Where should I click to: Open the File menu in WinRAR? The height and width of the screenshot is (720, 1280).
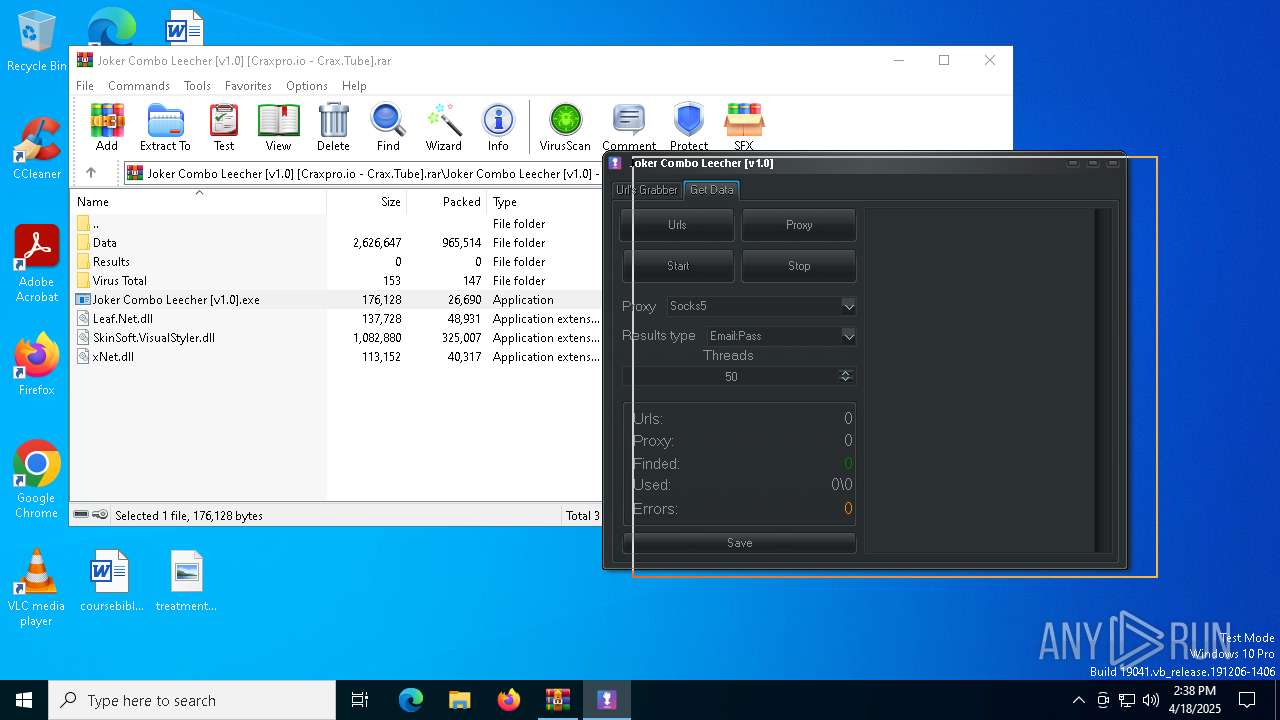85,86
